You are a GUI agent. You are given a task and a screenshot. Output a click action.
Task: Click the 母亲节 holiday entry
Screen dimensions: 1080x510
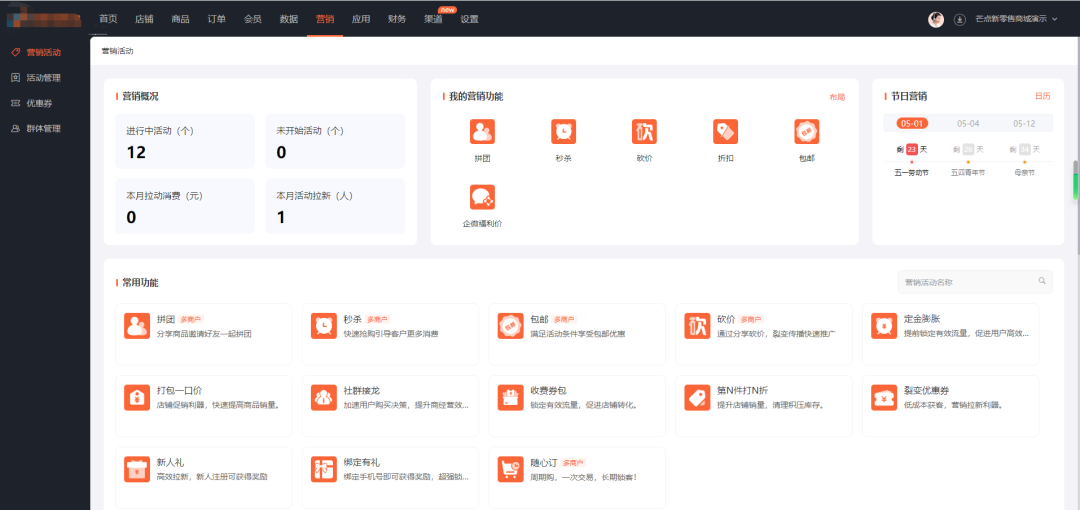(x=1024, y=172)
